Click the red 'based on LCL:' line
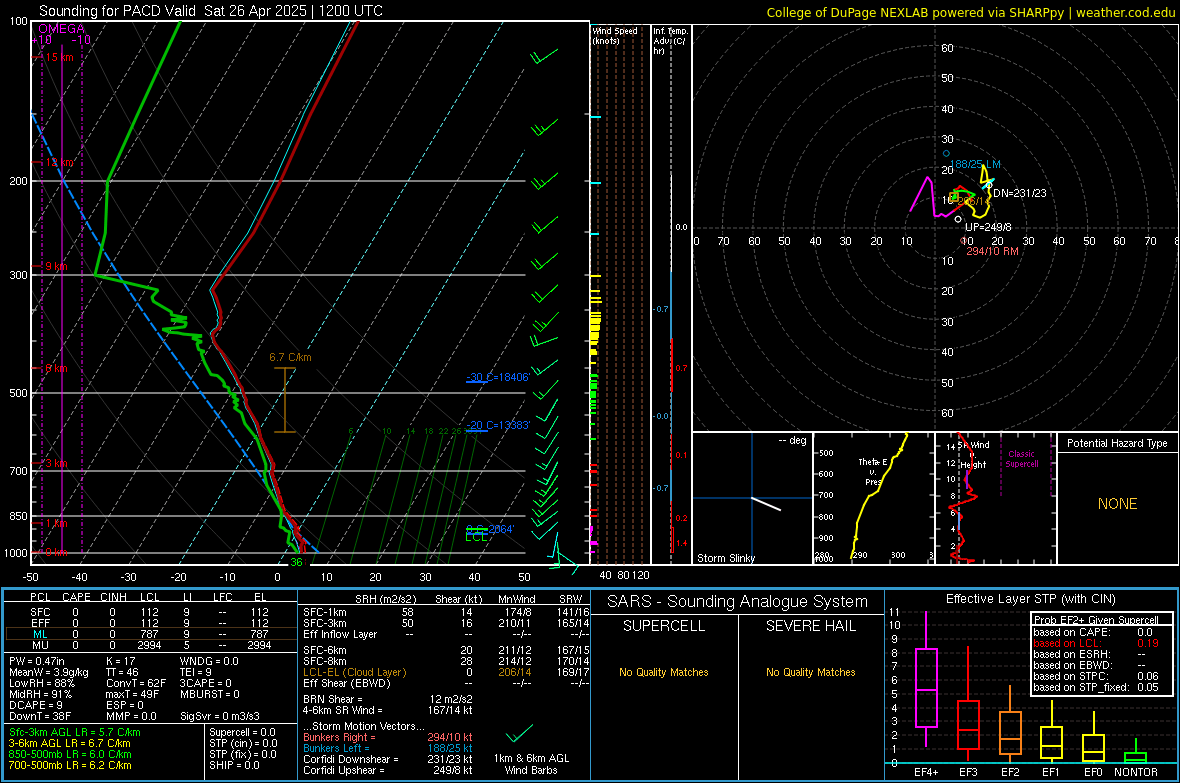The width and height of the screenshot is (1180, 783). click(x=1096, y=644)
